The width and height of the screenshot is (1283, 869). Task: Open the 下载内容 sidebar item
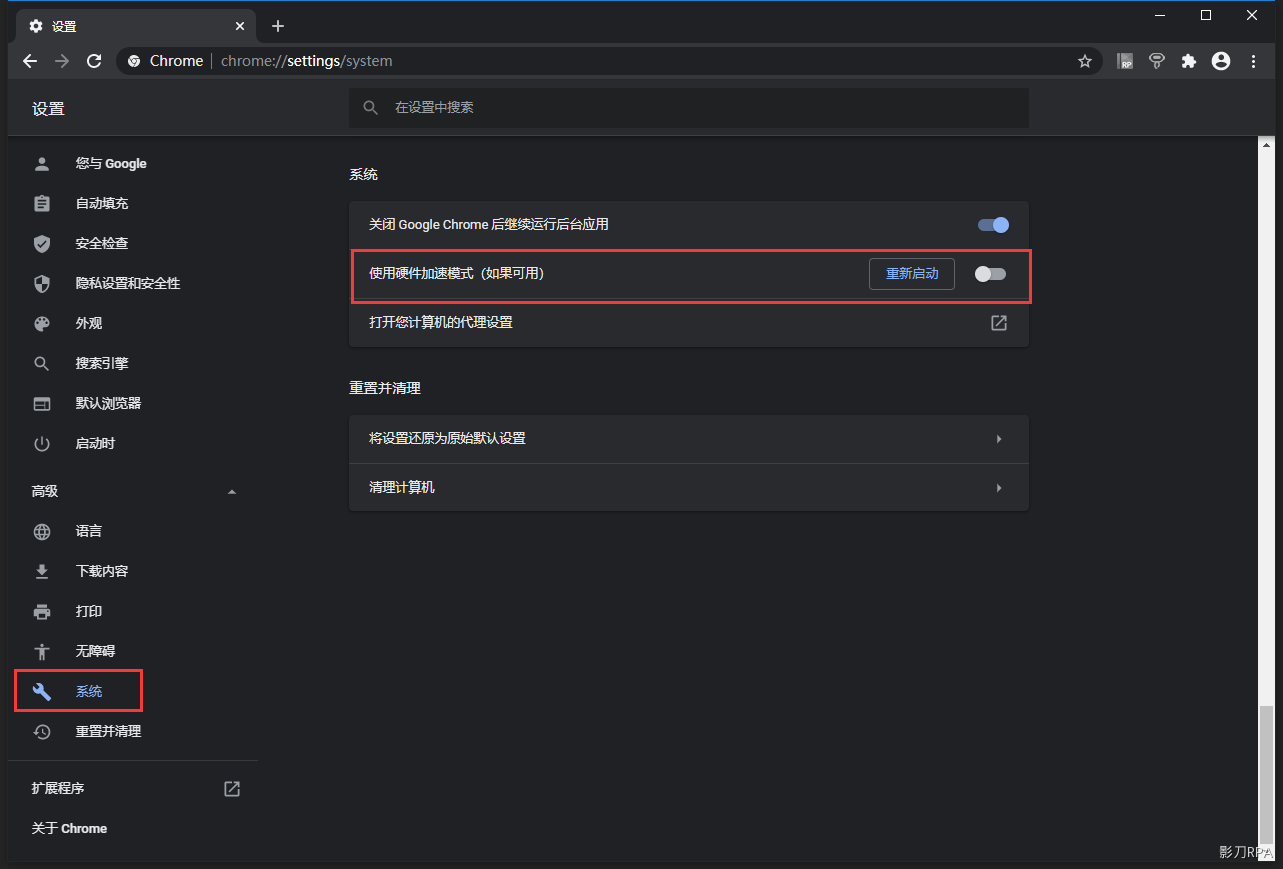click(x=101, y=571)
